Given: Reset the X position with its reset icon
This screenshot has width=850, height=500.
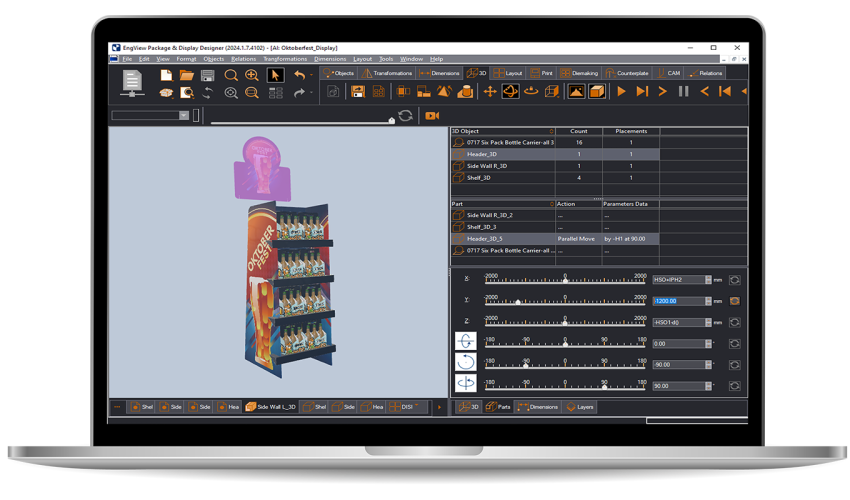Looking at the screenshot, I should (x=735, y=280).
